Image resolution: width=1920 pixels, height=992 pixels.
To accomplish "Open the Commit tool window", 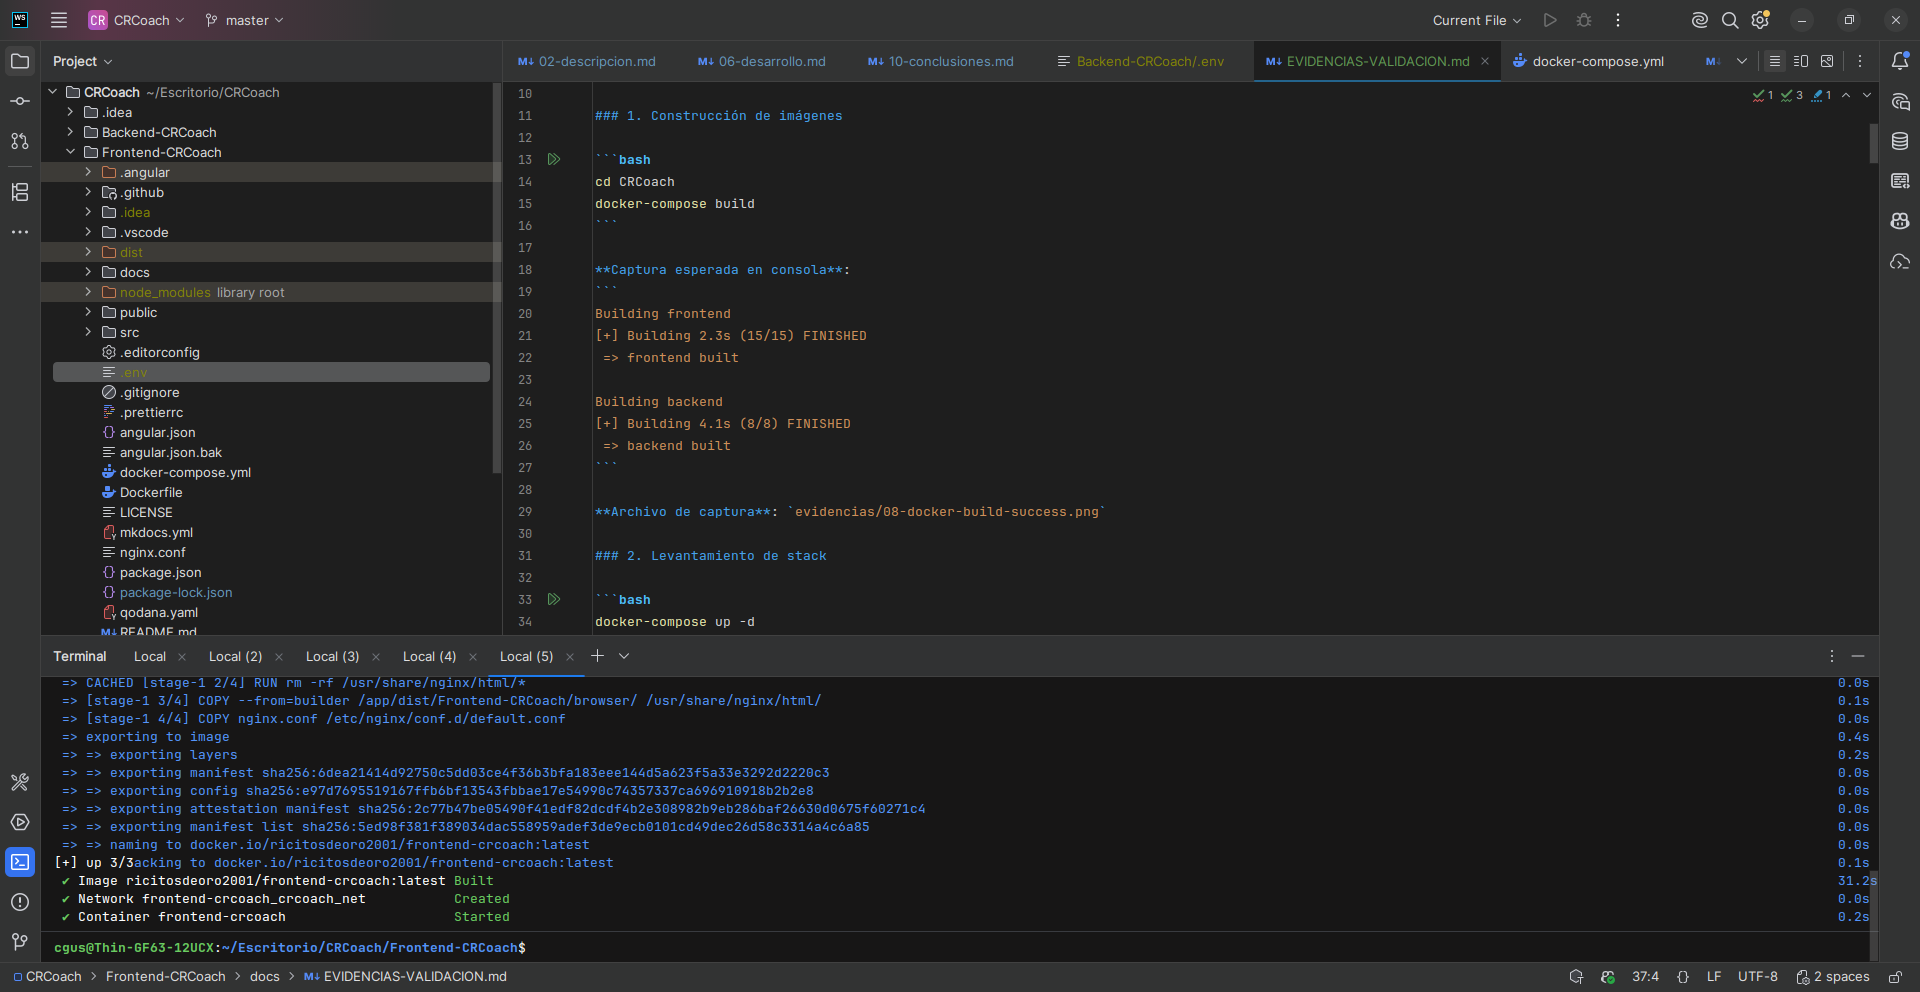I will coord(20,101).
